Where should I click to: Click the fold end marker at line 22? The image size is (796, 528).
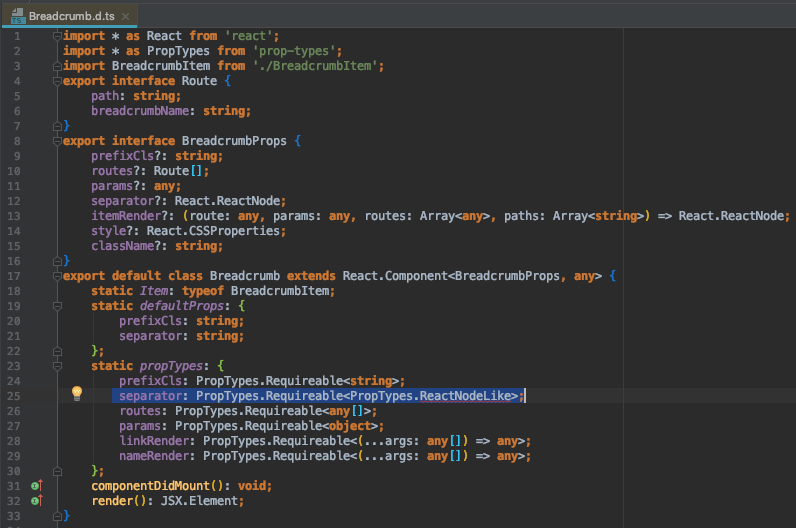(57, 351)
